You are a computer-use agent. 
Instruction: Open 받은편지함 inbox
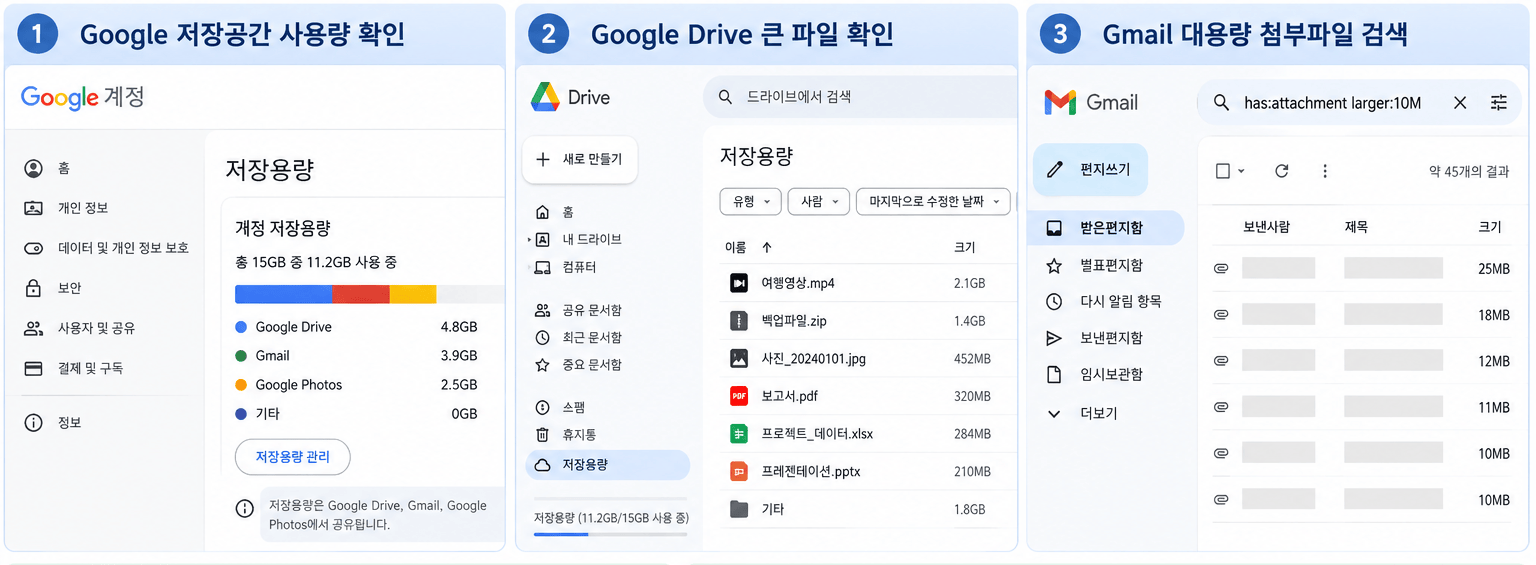click(1106, 227)
